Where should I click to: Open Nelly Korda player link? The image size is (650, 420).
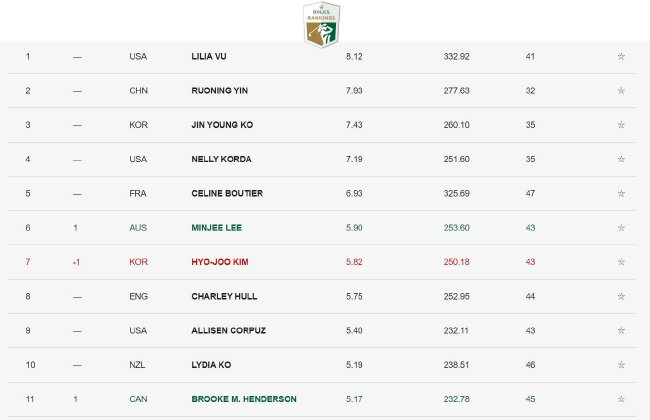221,159
